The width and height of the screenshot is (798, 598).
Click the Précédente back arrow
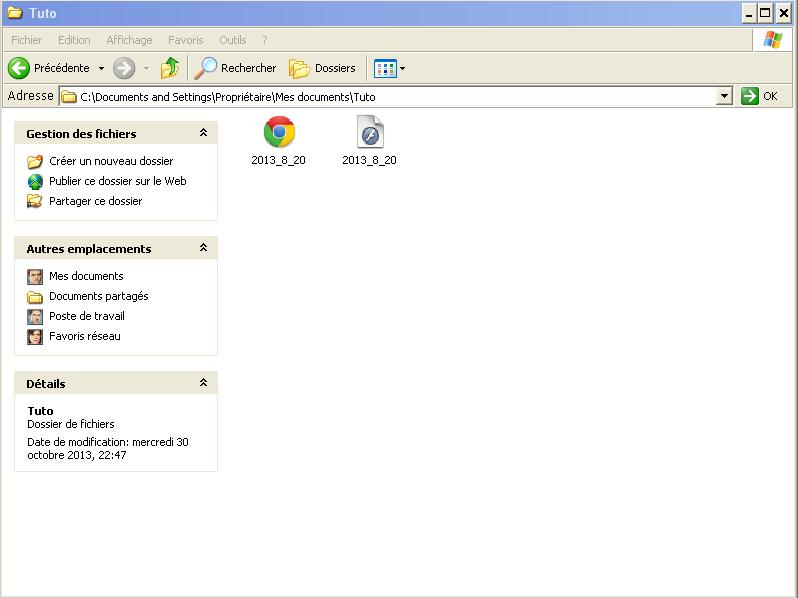pyautogui.click(x=19, y=68)
